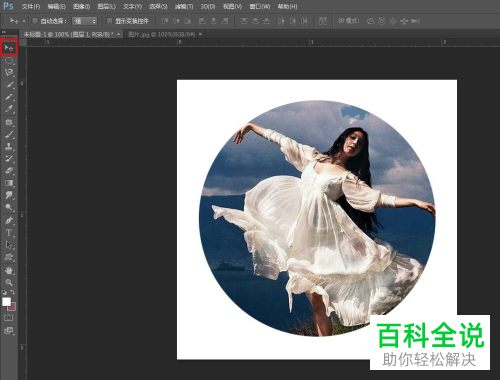Image resolution: width=500 pixels, height=380 pixels.
Task: Choose the 3D rotate mode icon
Action: pyautogui.click(x=371, y=21)
